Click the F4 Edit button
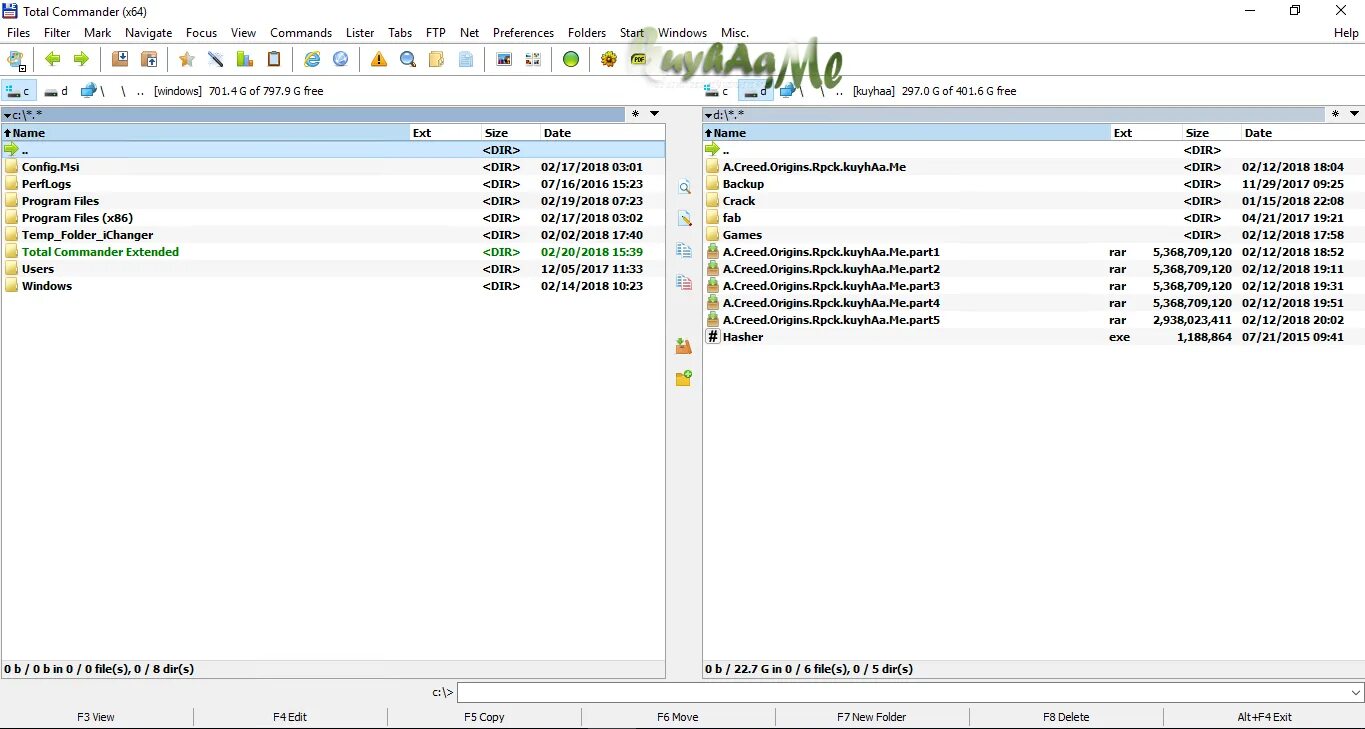Viewport: 1365px width, 729px height. (x=290, y=717)
